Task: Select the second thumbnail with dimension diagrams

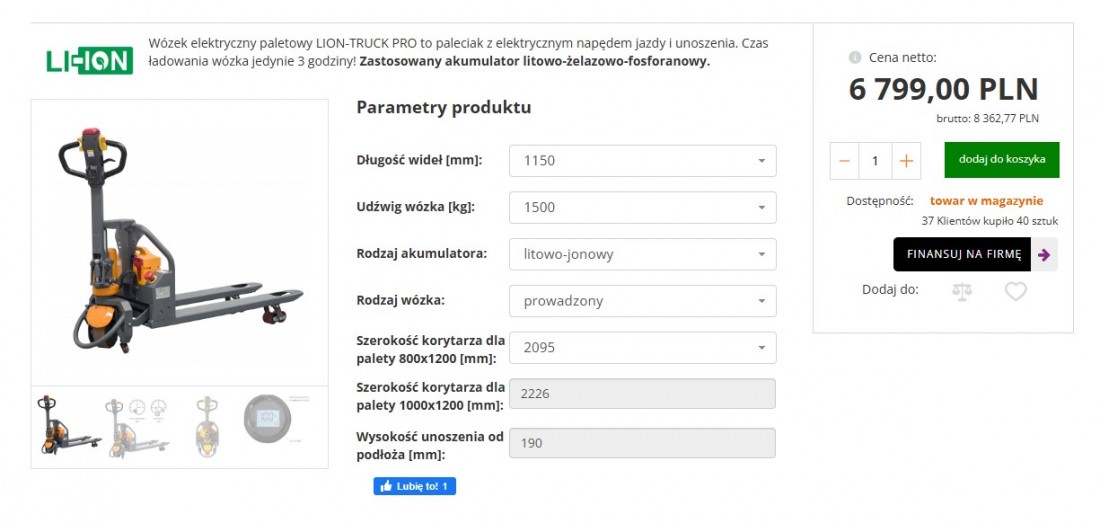Action: click(x=138, y=427)
